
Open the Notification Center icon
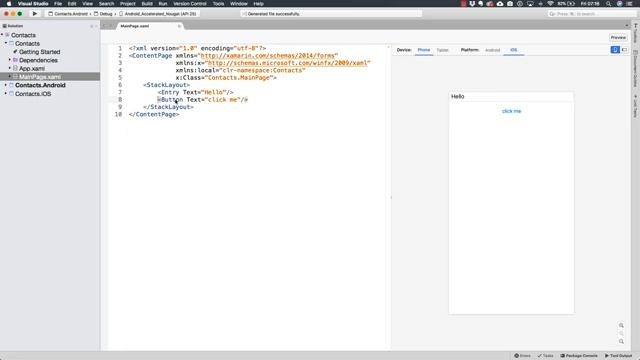(x=629, y=4)
